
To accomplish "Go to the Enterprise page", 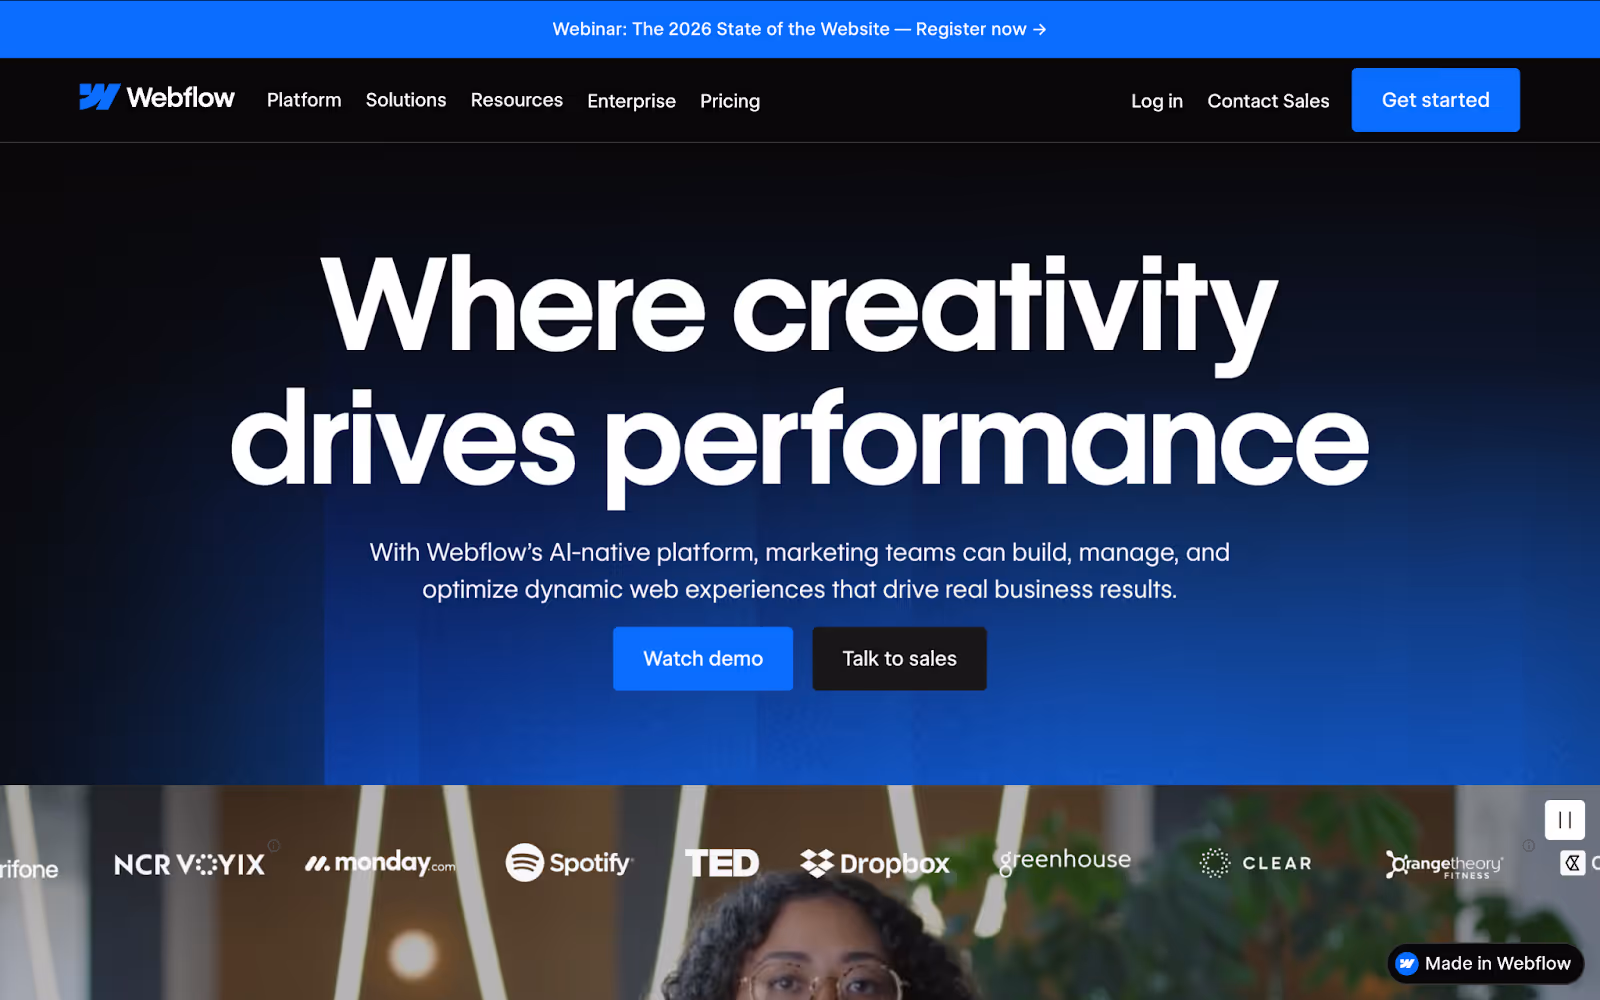I will pos(631,101).
